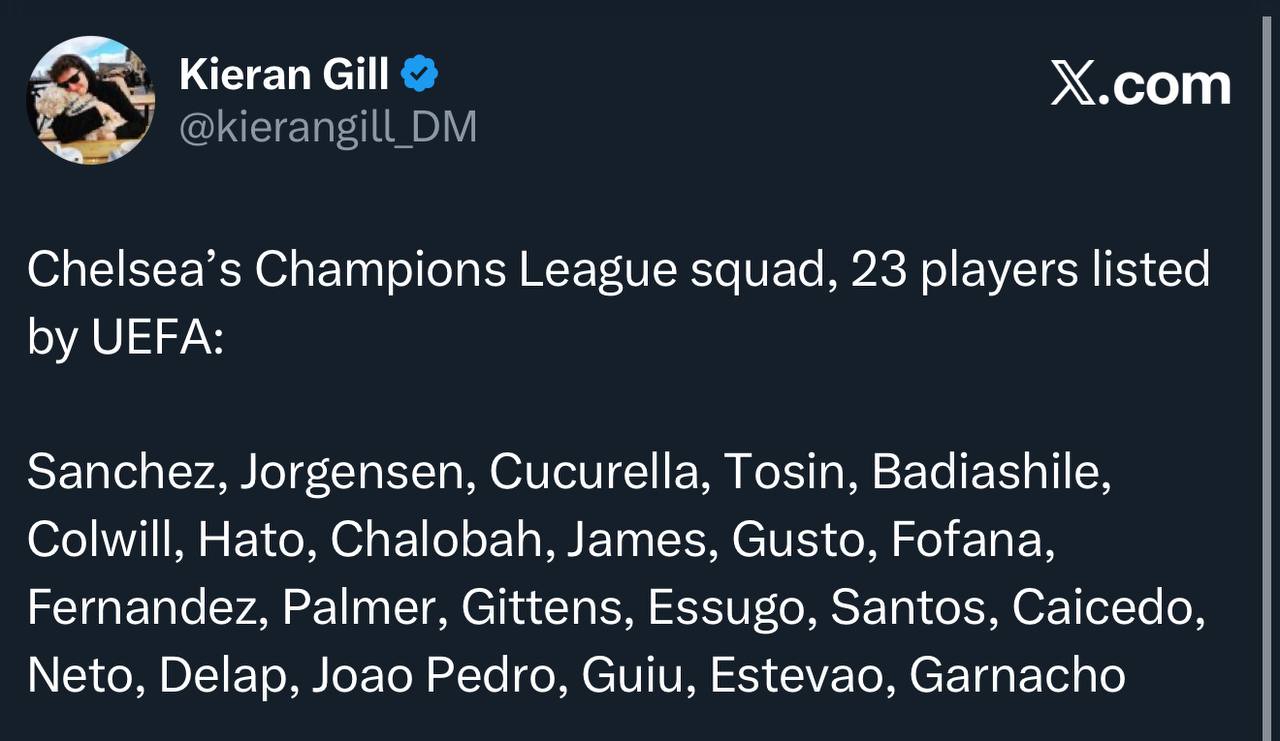This screenshot has width=1280, height=741.
Task: Click Kieran Gill's profile picture
Action: (x=90, y=100)
